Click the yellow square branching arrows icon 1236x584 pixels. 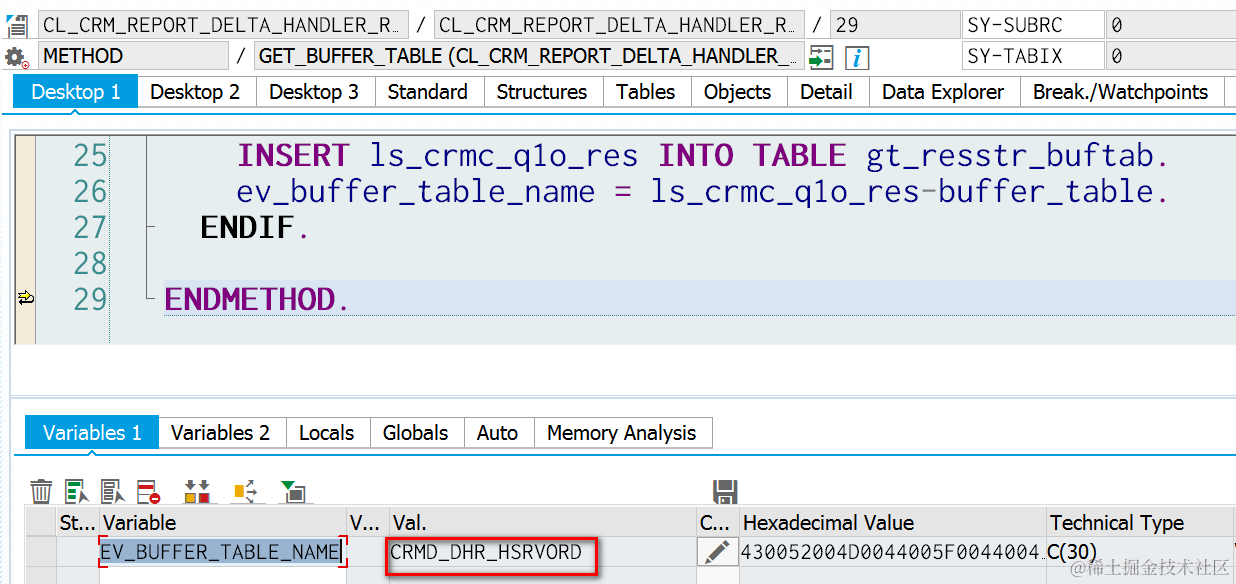[245, 491]
